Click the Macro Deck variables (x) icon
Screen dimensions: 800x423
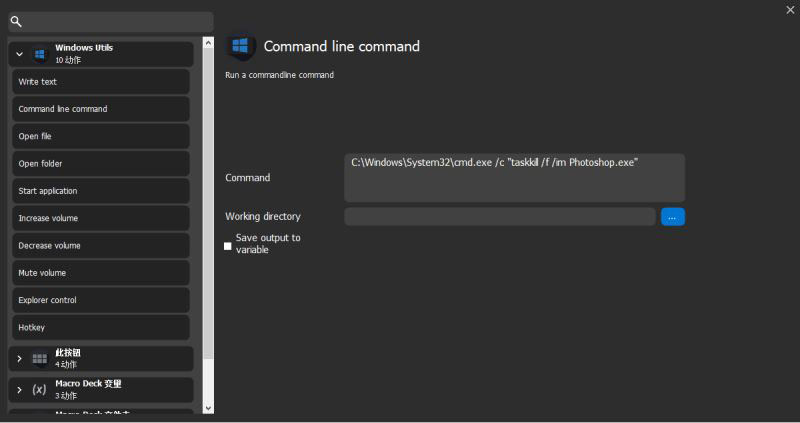[40, 389]
